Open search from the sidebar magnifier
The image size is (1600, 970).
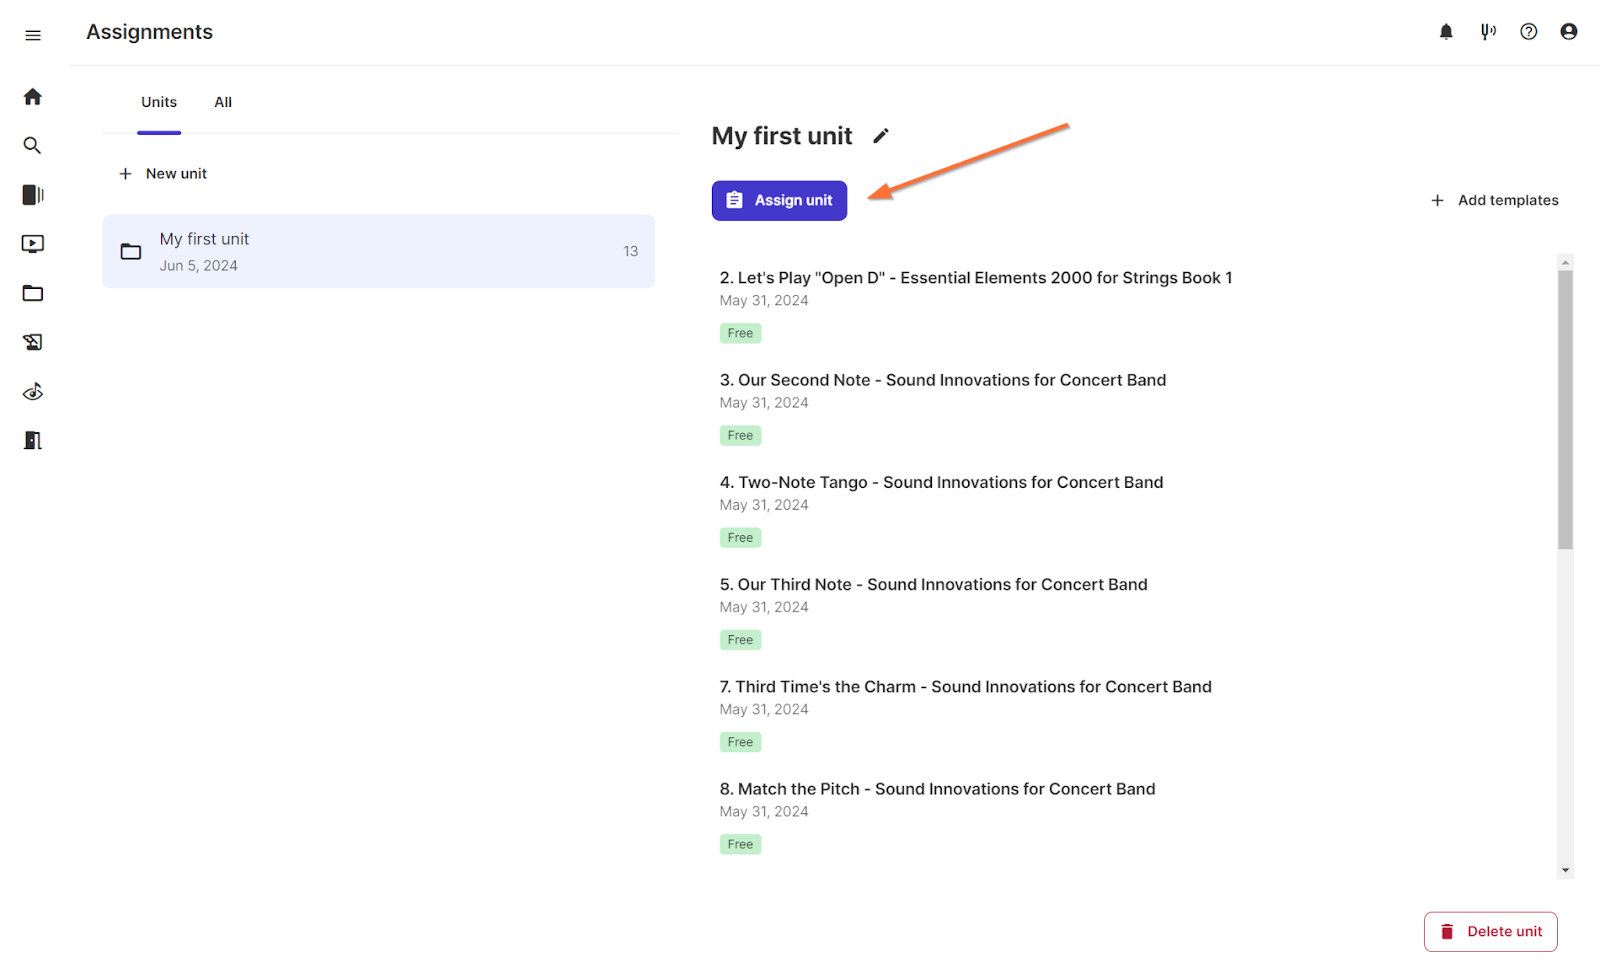[x=33, y=146]
